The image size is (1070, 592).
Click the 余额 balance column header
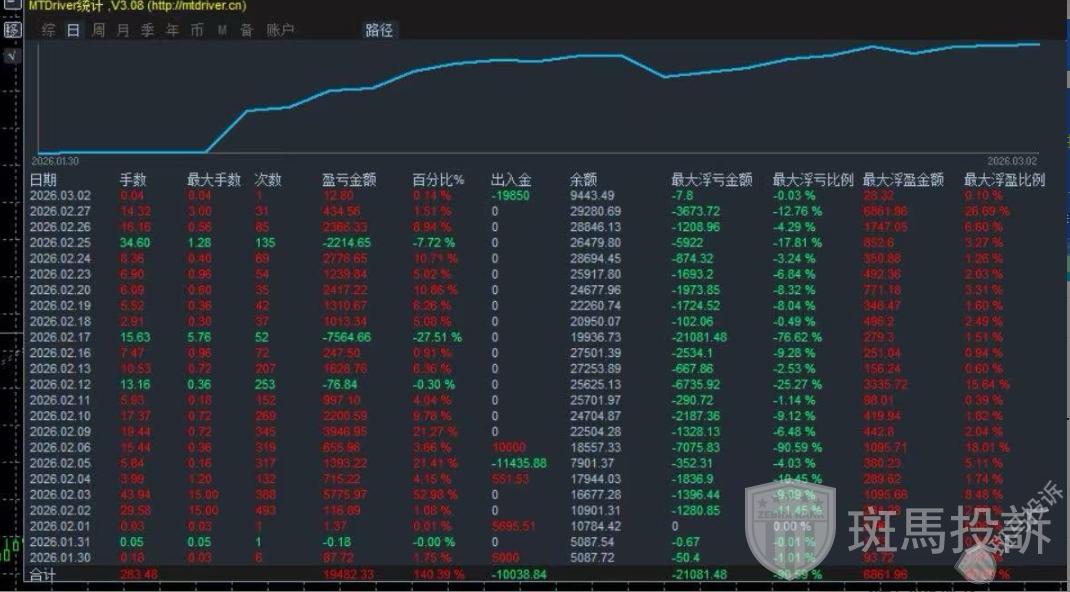pos(583,180)
